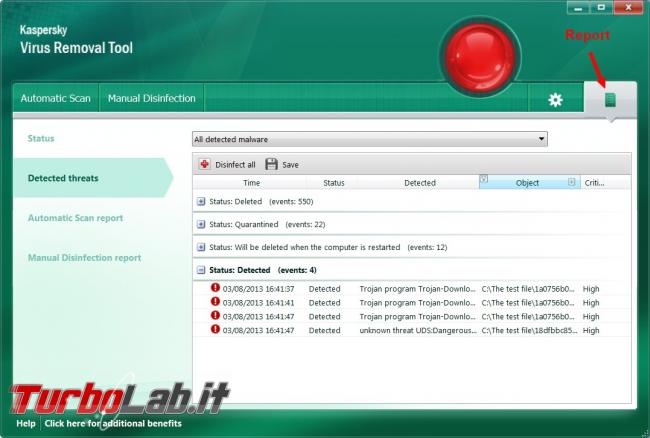Open the Report tab icon
Viewport: 650px width, 438px height.
point(610,100)
